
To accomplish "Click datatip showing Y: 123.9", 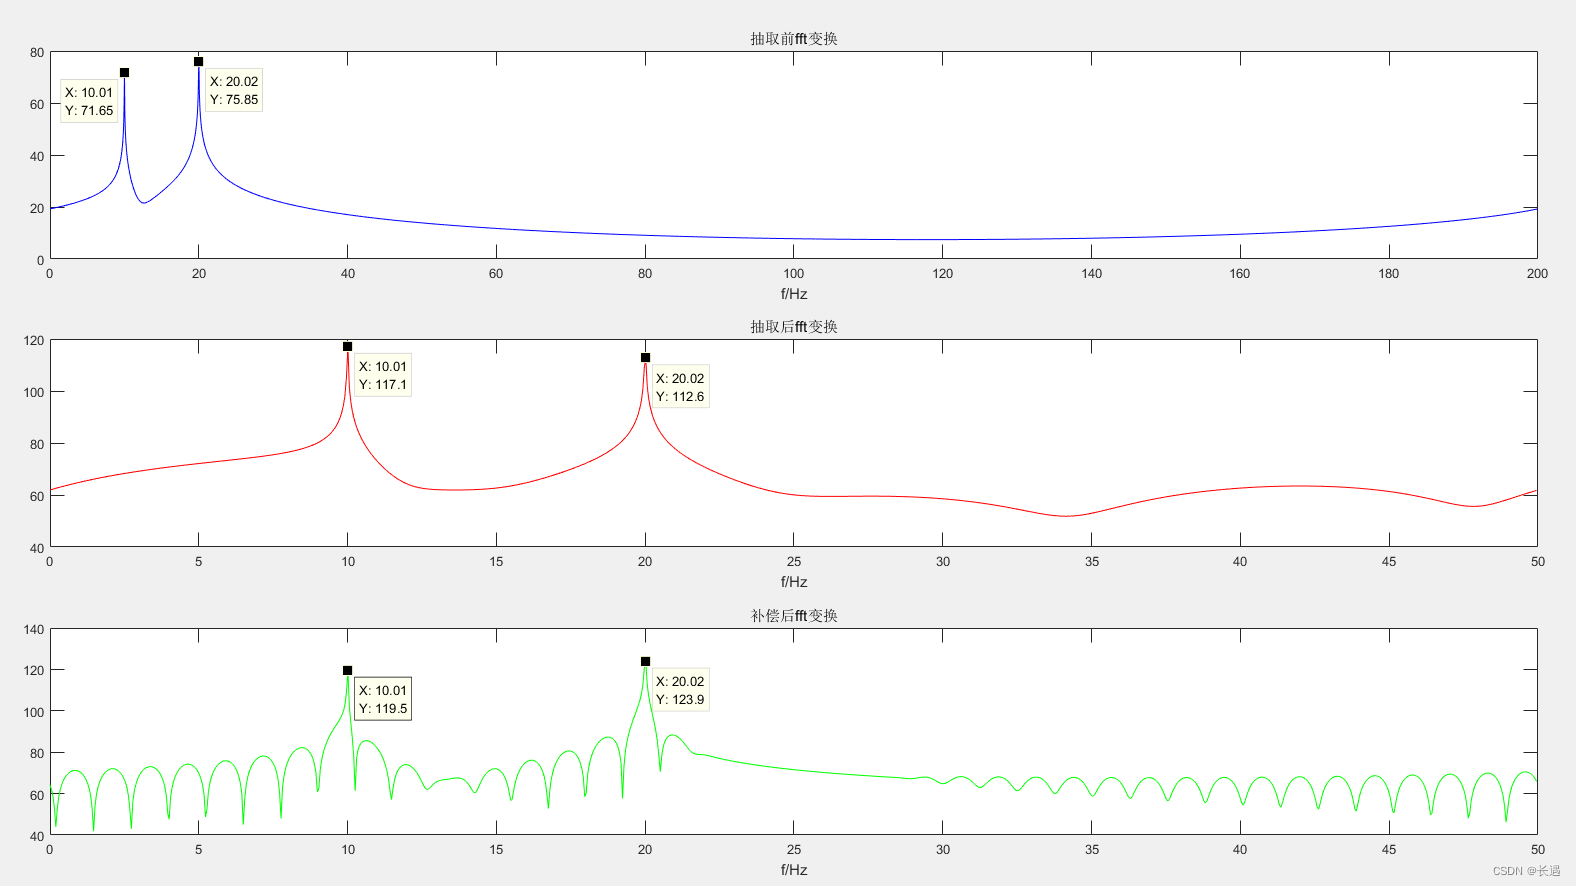I will (680, 690).
